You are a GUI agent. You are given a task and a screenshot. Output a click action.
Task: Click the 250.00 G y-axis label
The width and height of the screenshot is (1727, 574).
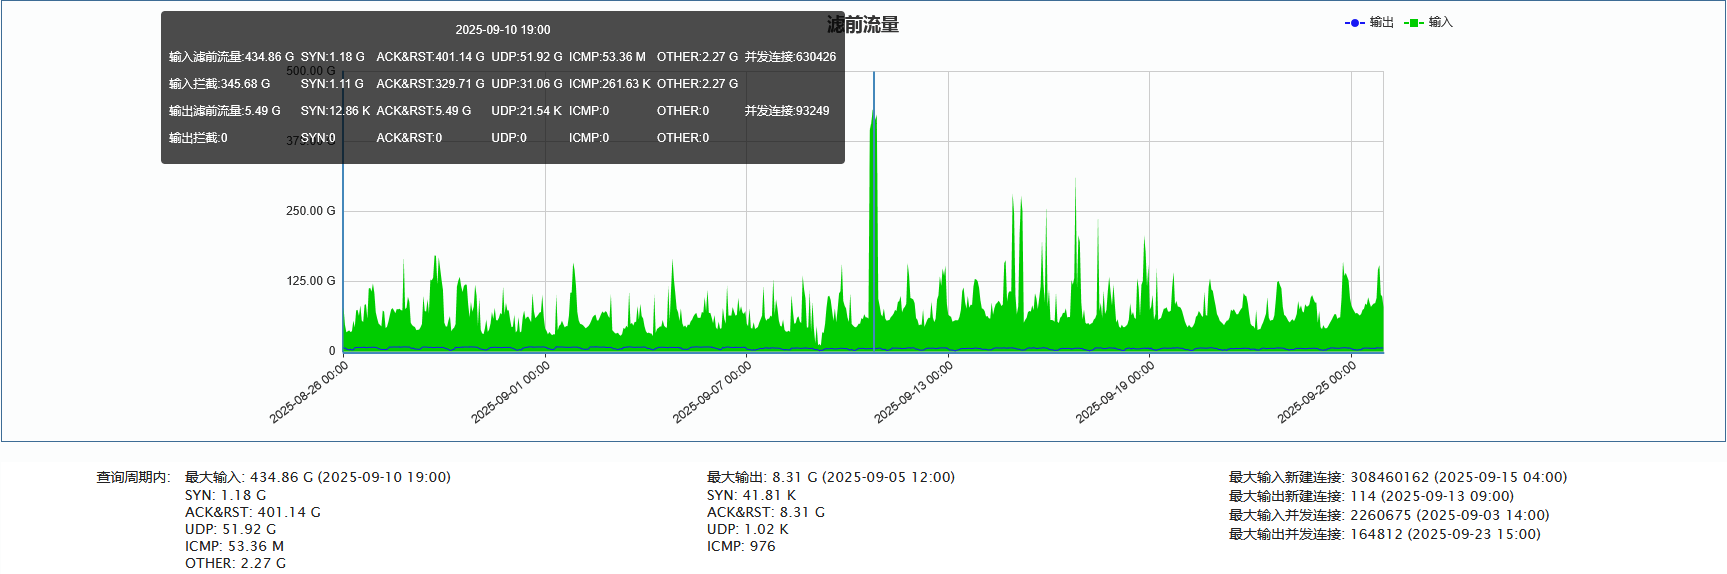click(x=310, y=211)
